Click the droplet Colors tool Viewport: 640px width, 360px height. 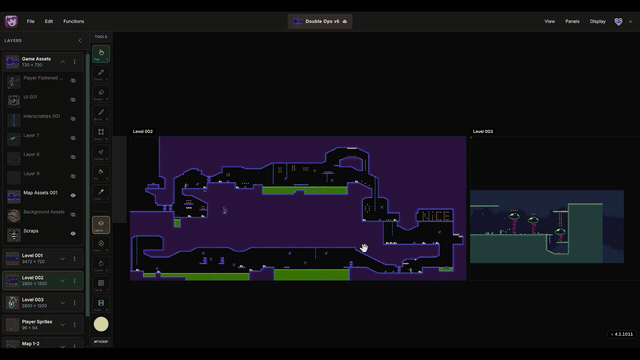[x=101, y=264]
